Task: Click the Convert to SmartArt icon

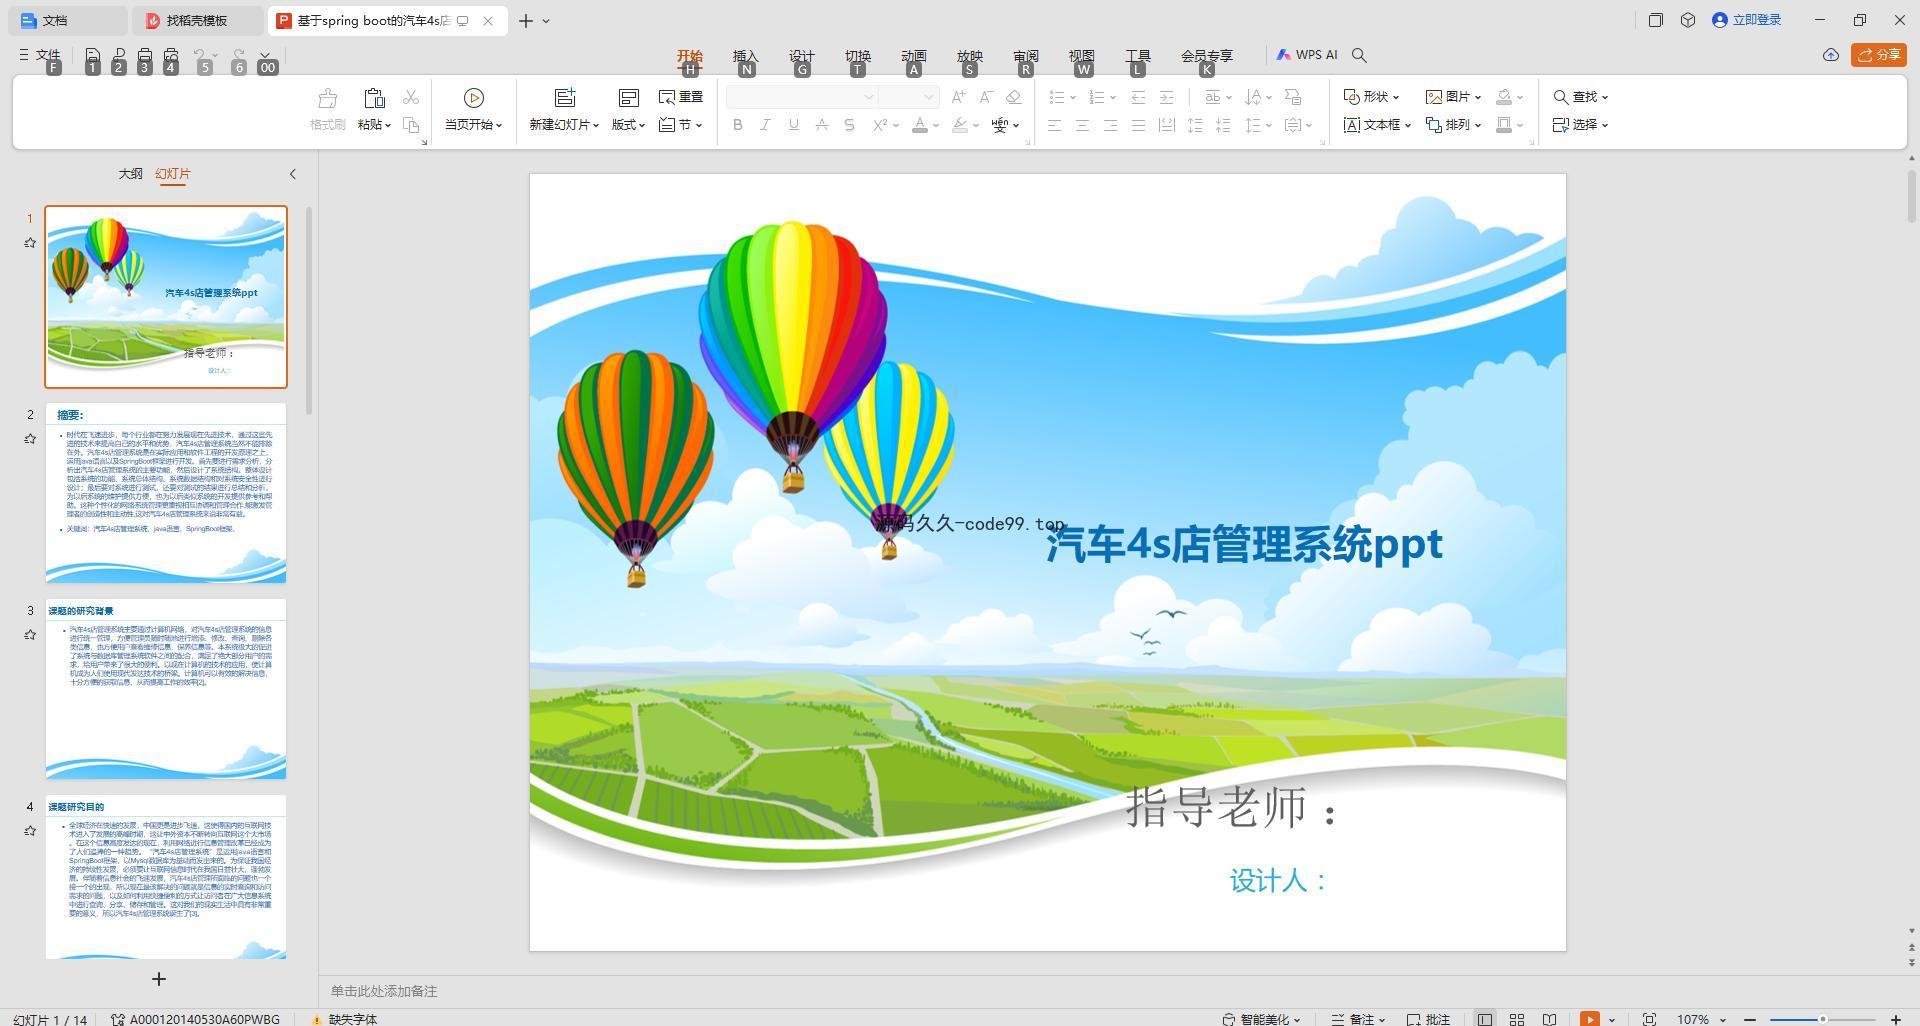Action: (x=1293, y=97)
